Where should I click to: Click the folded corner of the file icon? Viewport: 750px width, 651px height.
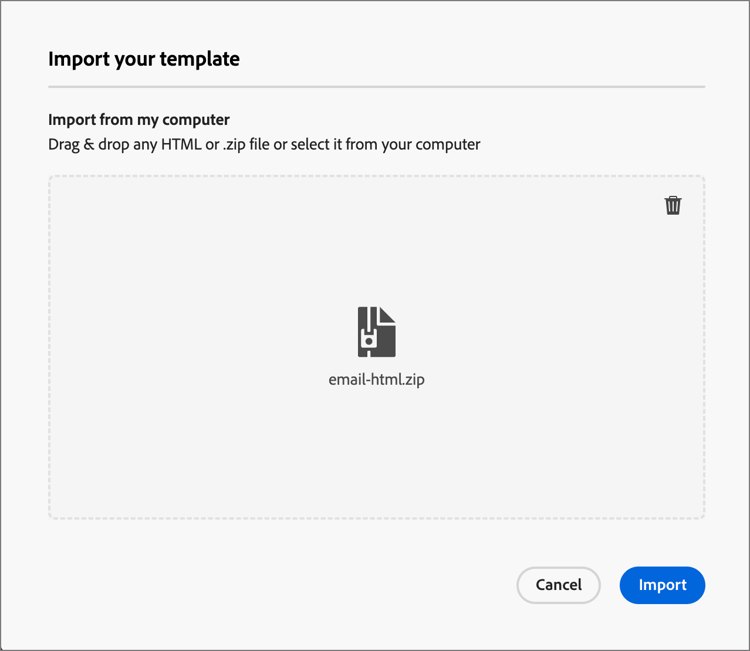coord(387,314)
